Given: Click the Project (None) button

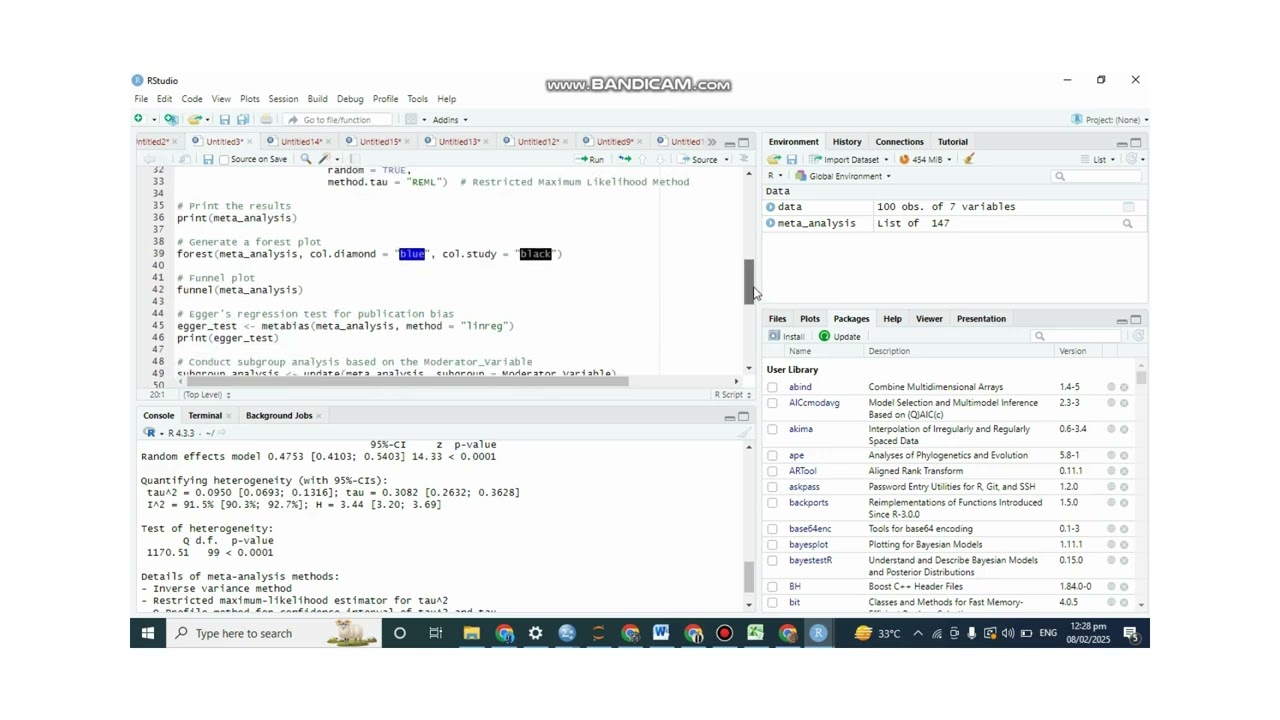Looking at the screenshot, I should coord(1109,120).
